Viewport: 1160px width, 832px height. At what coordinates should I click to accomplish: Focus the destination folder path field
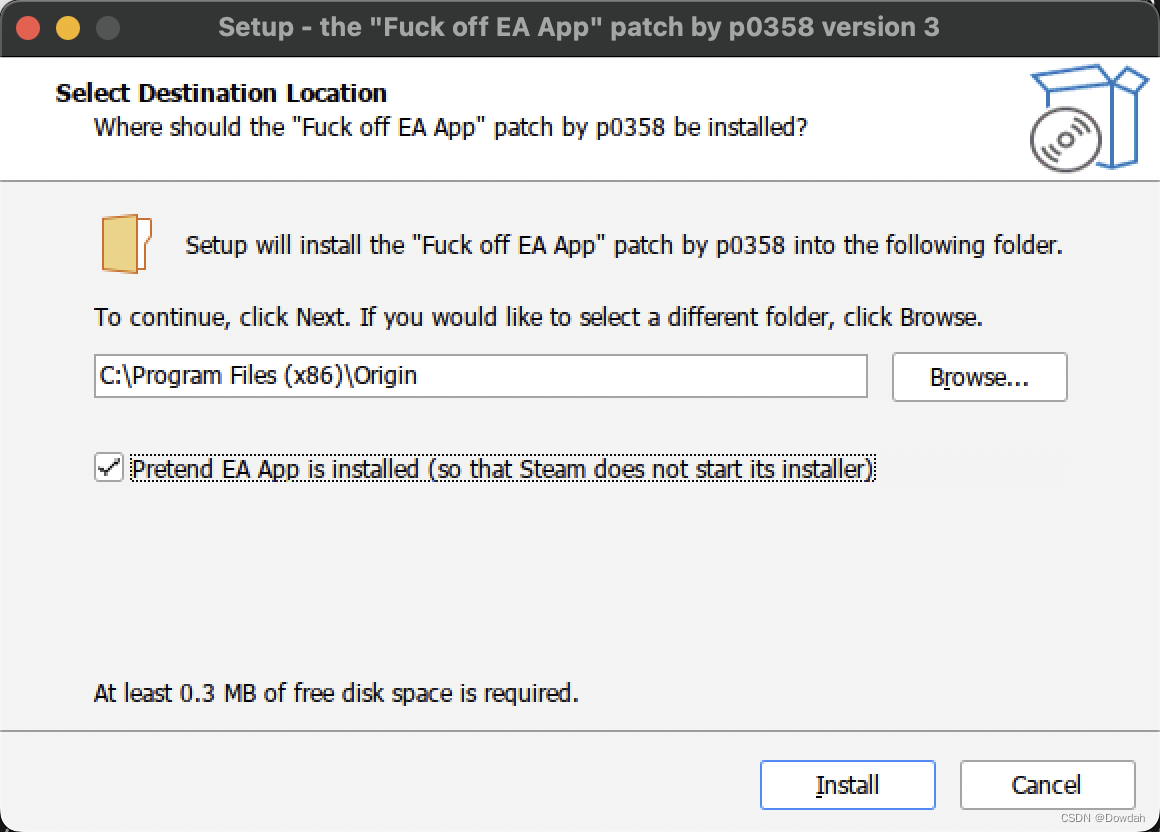click(480, 376)
